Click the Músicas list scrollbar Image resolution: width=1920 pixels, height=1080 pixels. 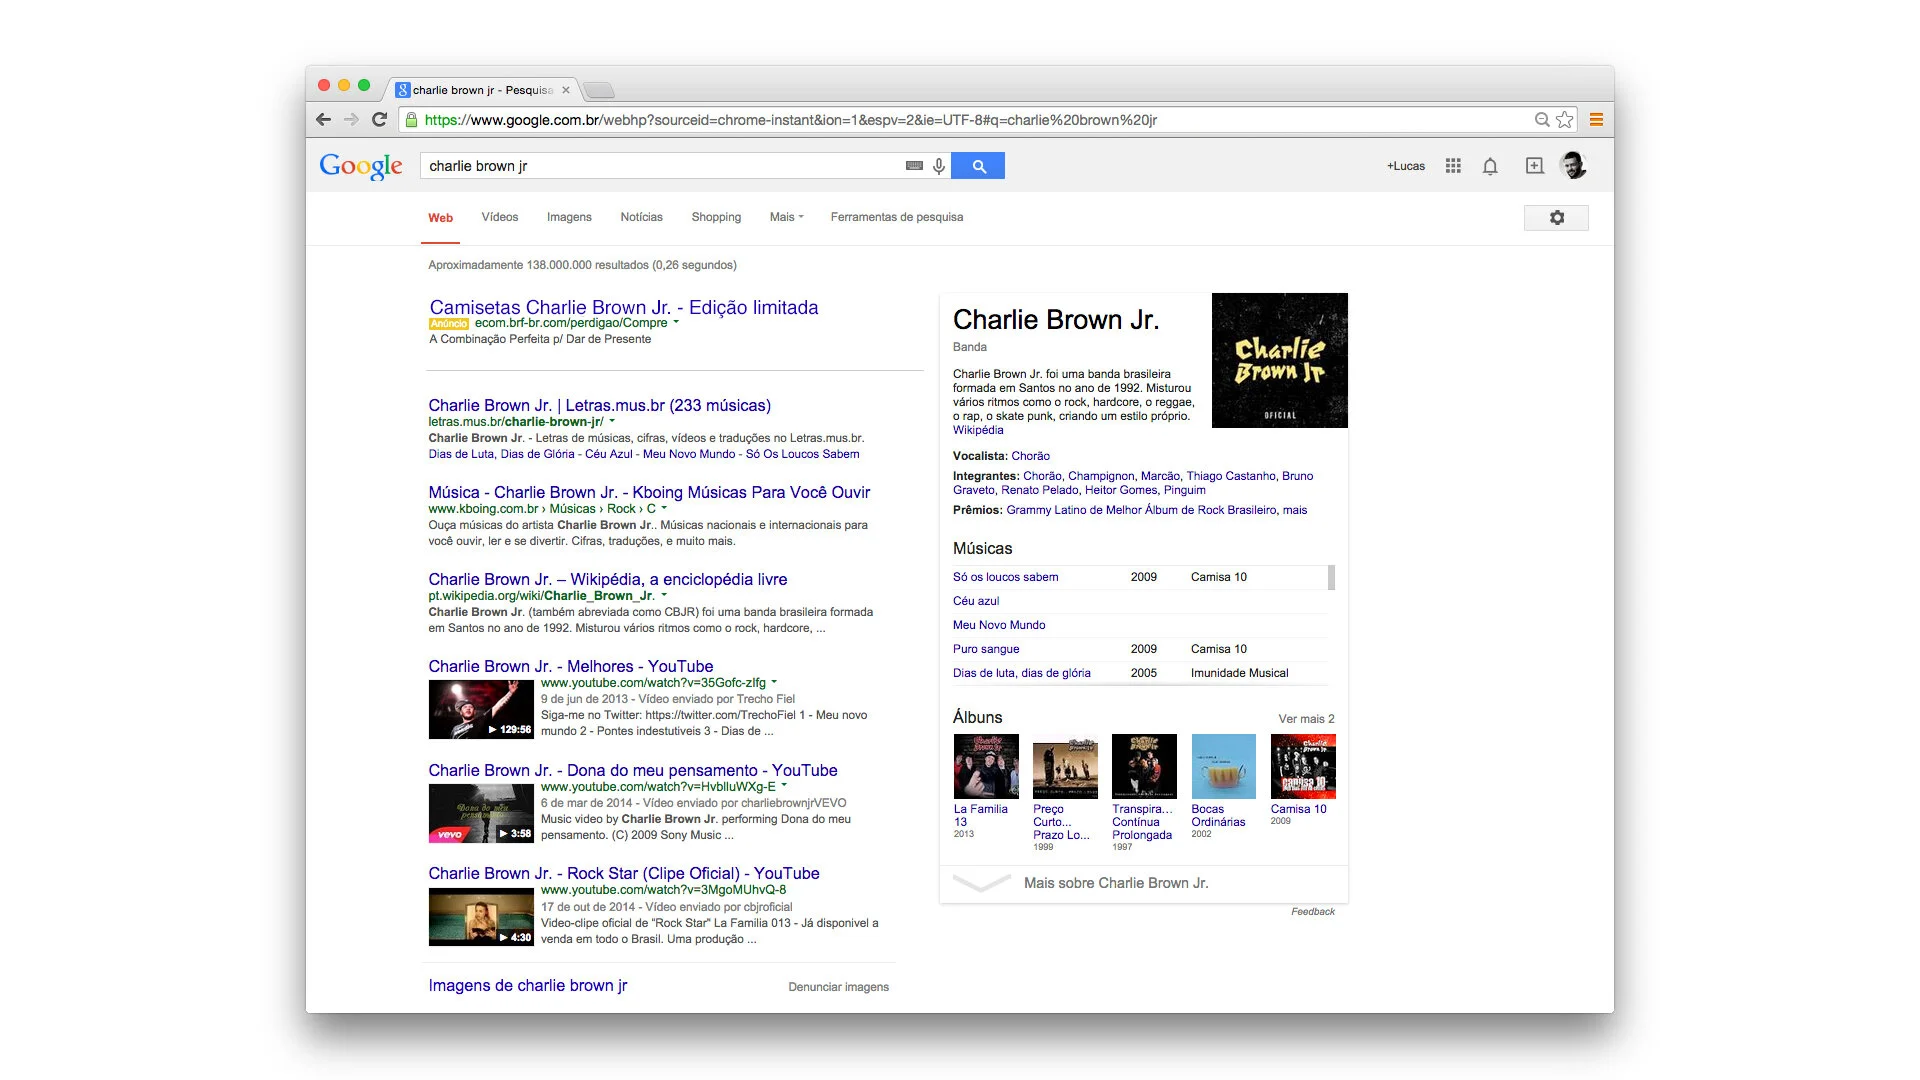pyautogui.click(x=1331, y=578)
